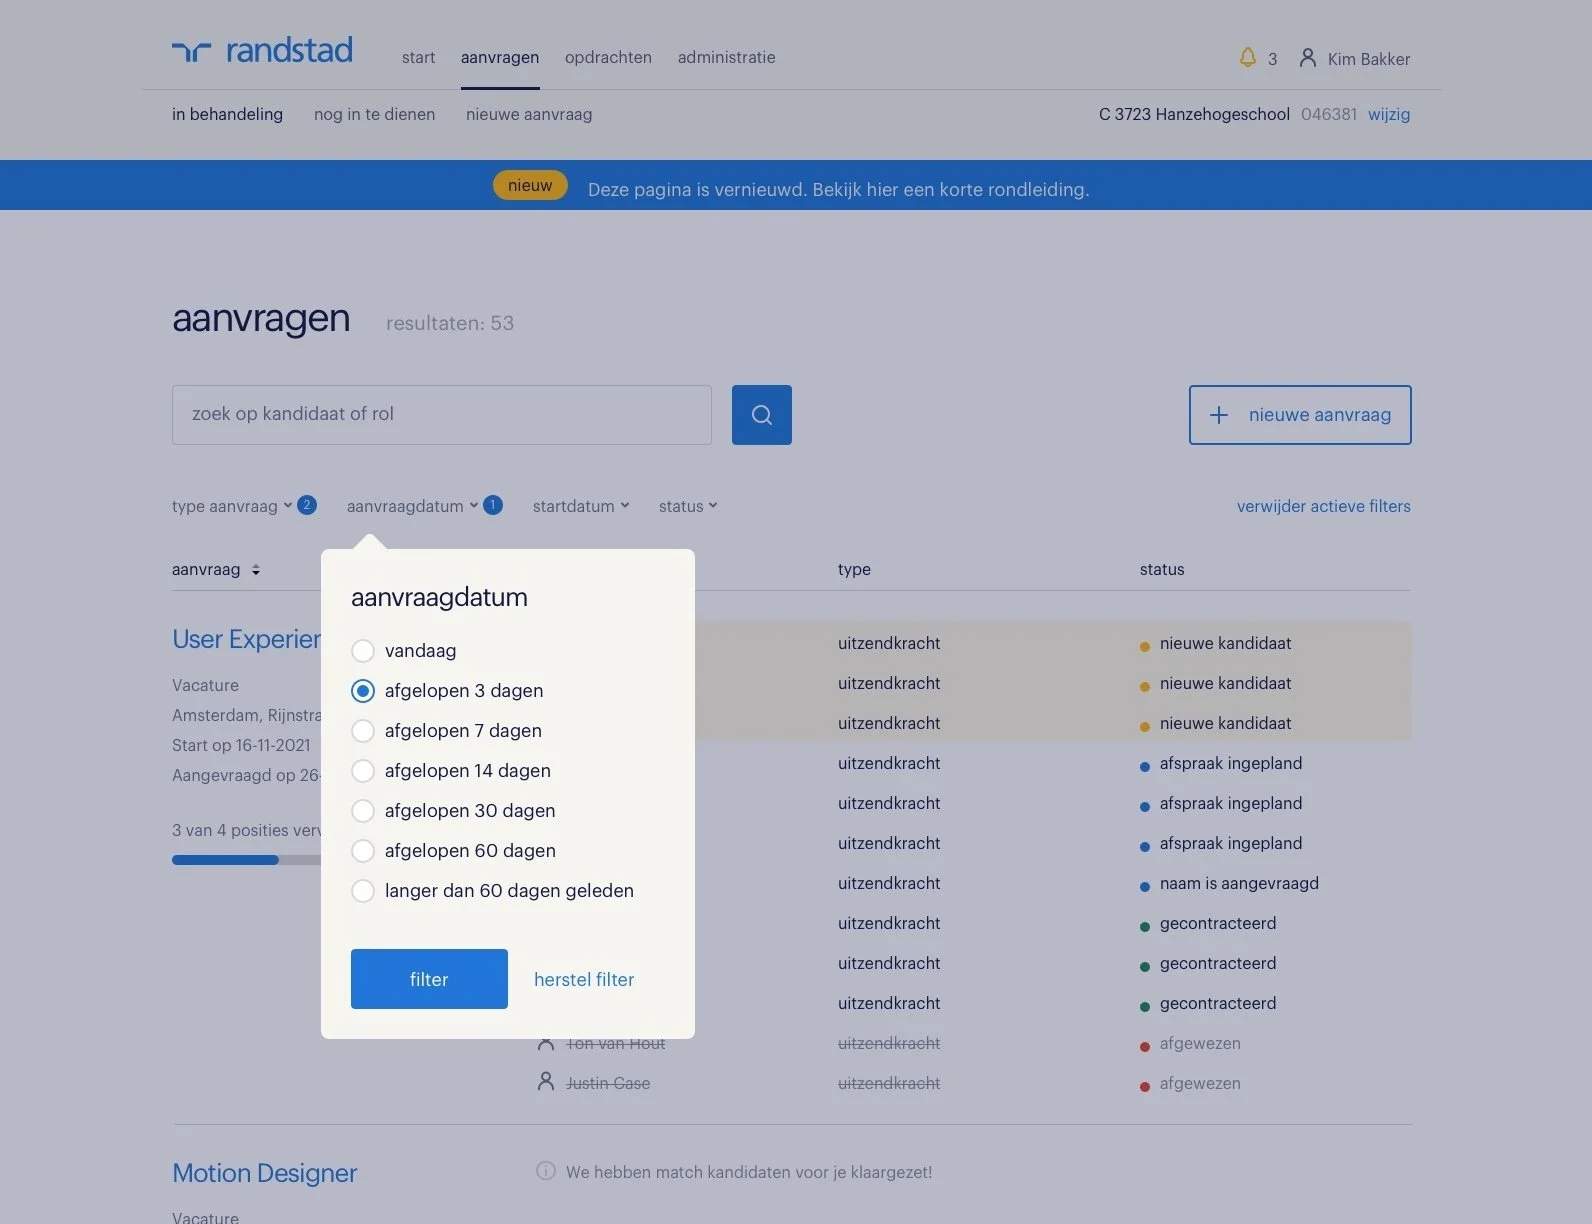Switch to nog in te dienen subtab
This screenshot has width=1592, height=1224.
click(374, 114)
